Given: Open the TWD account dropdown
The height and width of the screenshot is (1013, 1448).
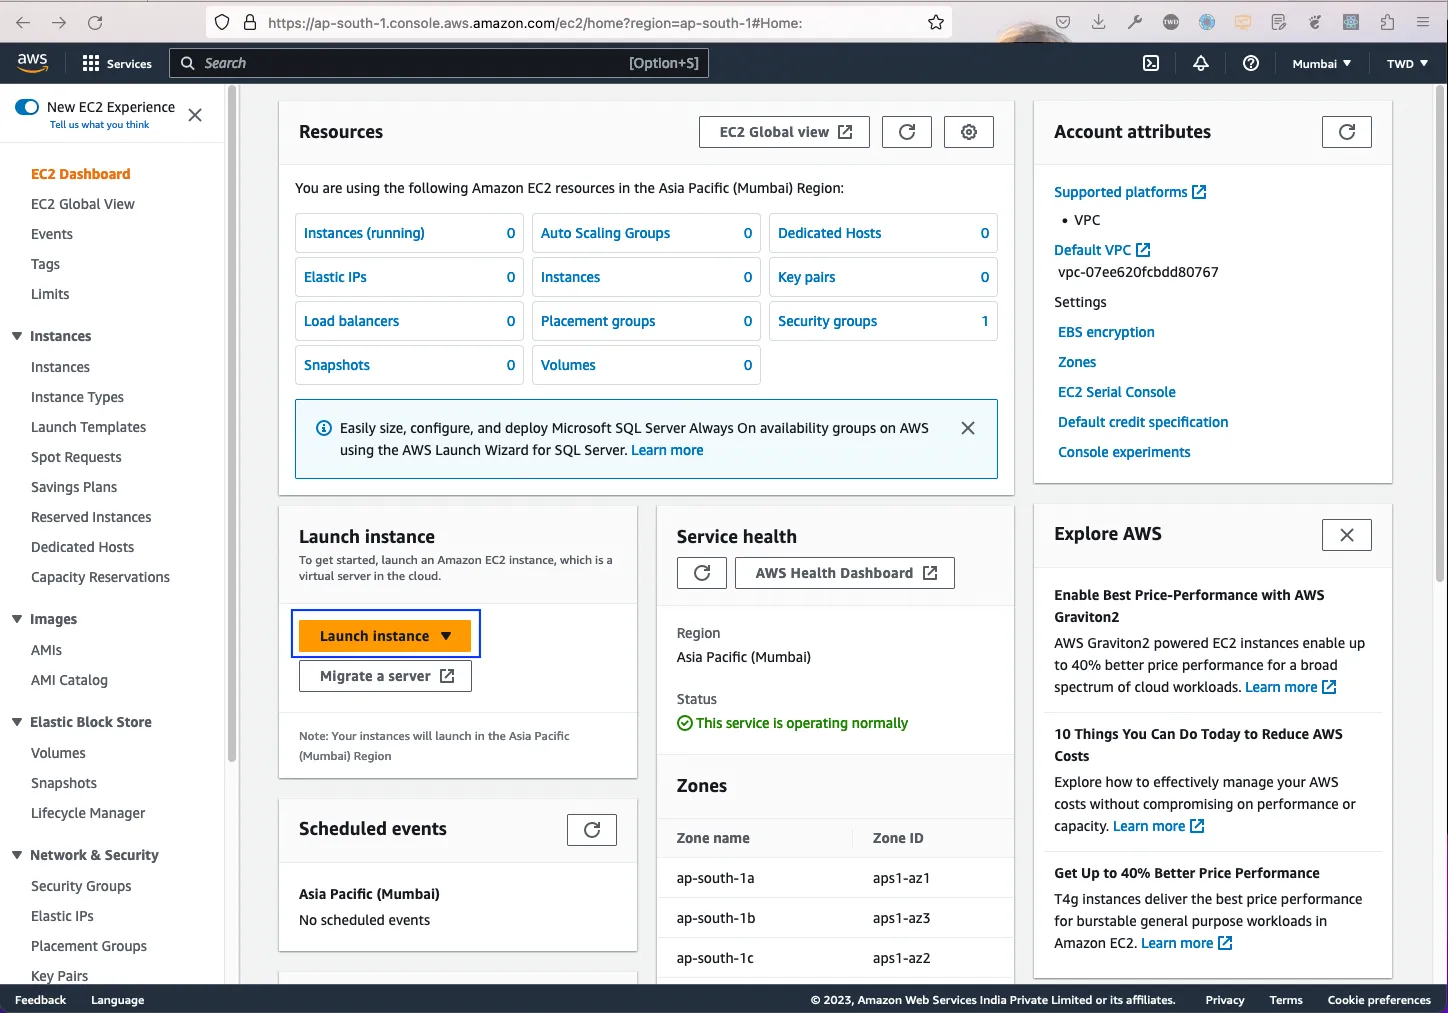Looking at the screenshot, I should 1407,63.
